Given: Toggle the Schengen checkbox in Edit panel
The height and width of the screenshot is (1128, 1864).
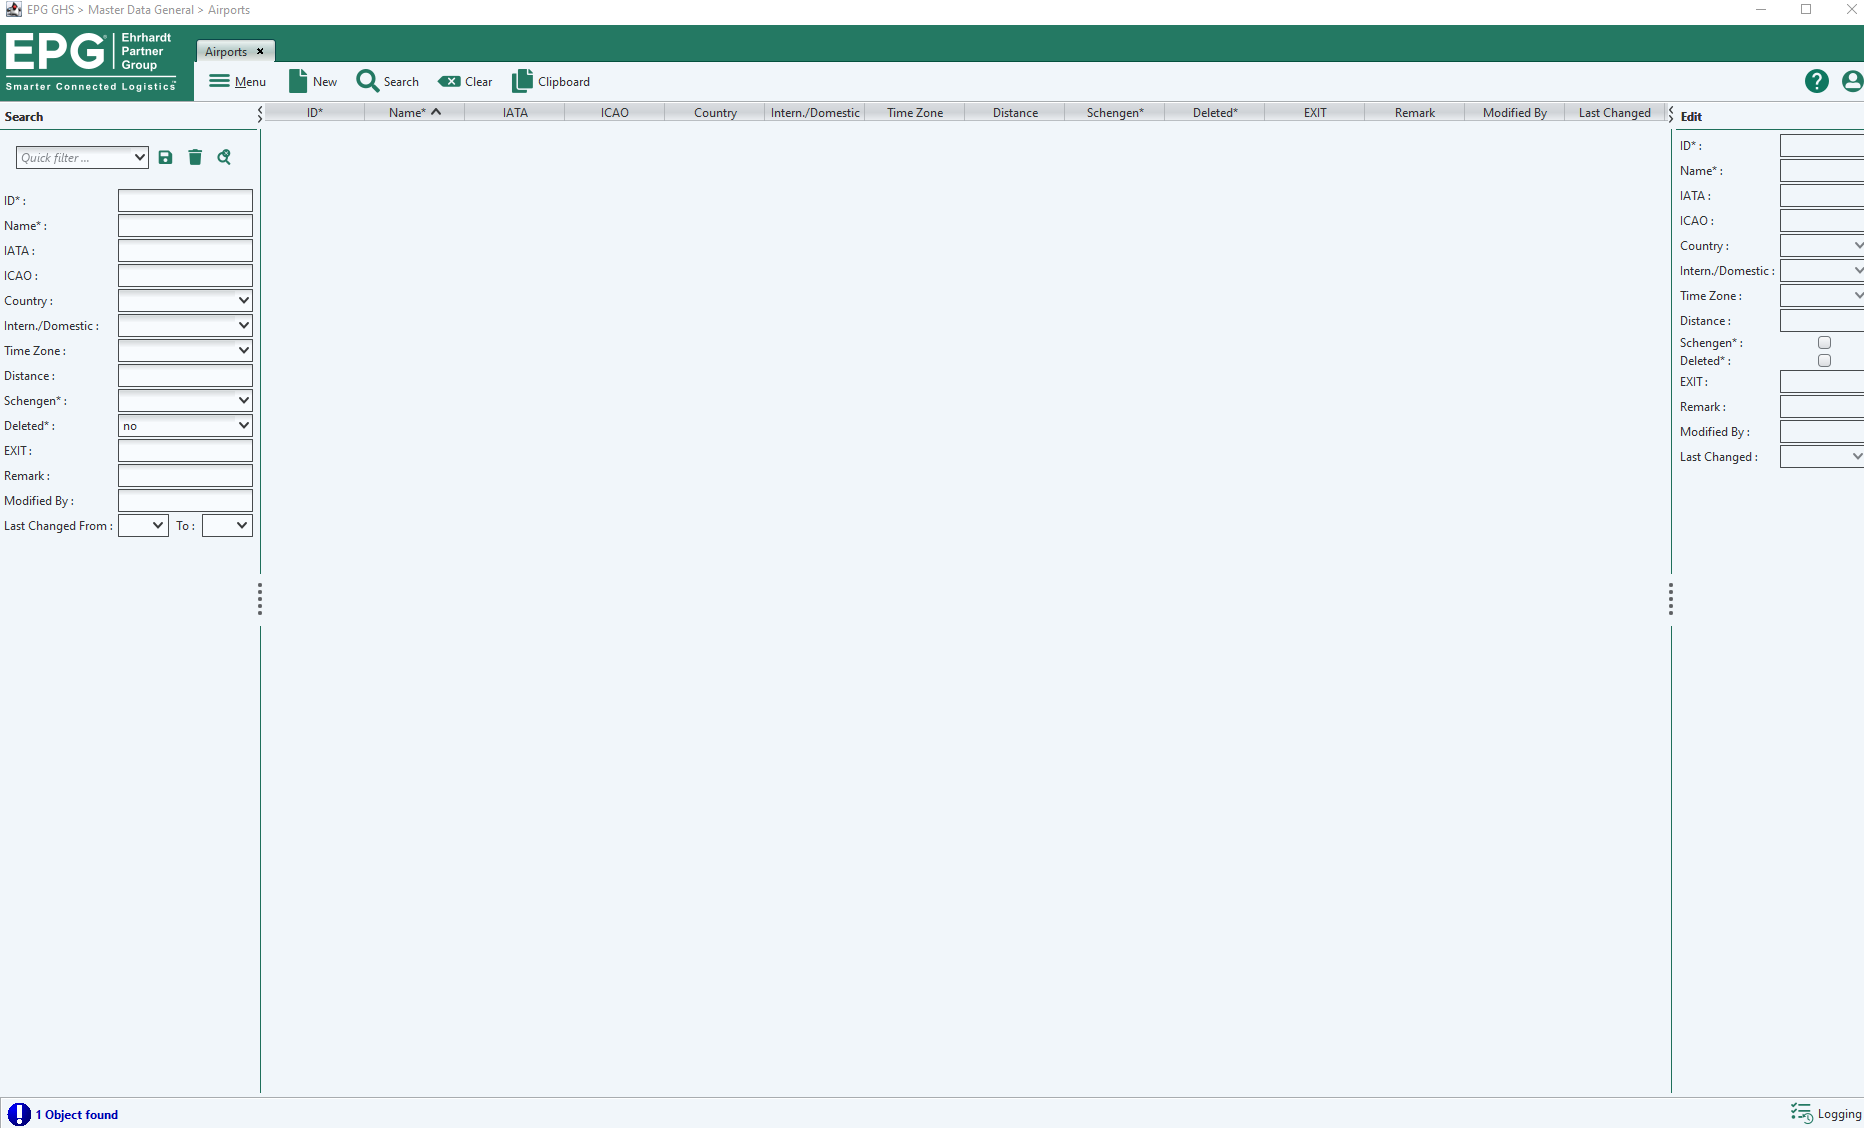Looking at the screenshot, I should 1824,343.
